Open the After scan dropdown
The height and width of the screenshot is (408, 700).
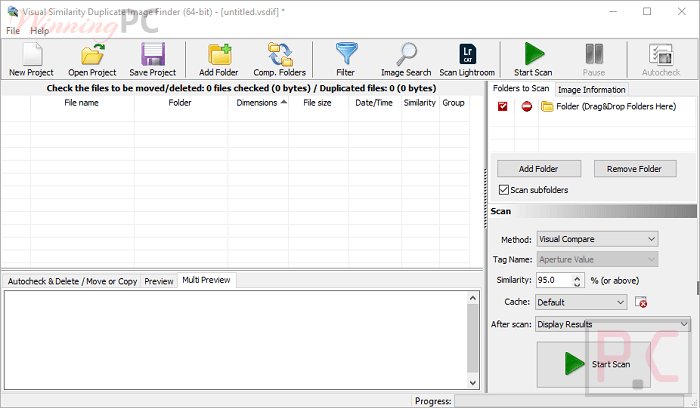pos(613,324)
